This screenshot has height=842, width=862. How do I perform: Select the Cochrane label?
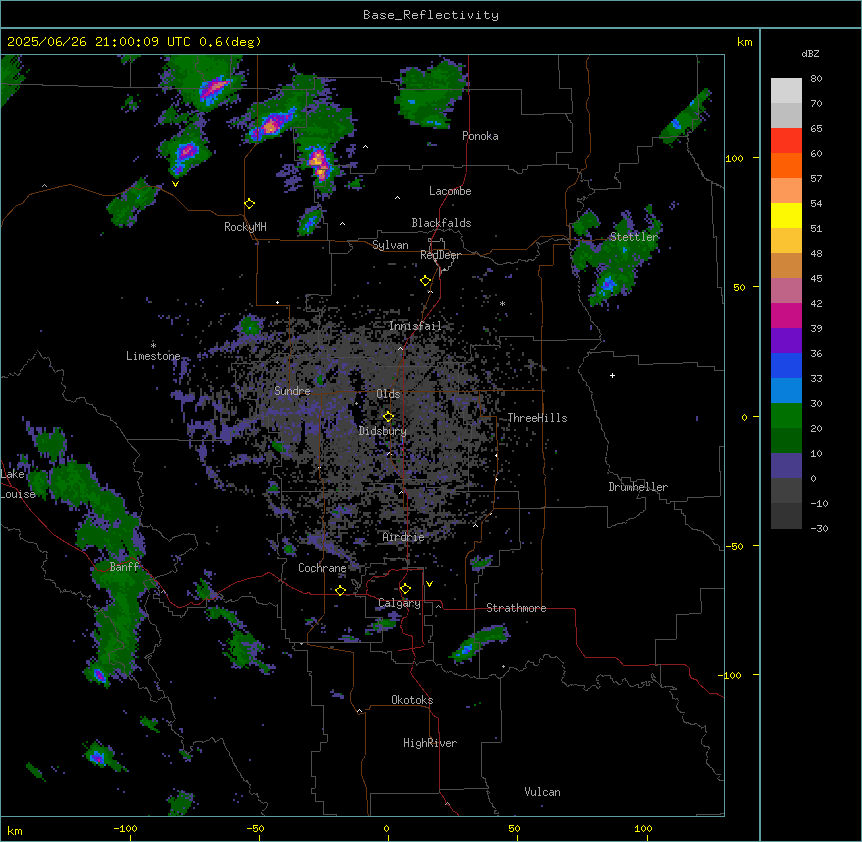322,568
